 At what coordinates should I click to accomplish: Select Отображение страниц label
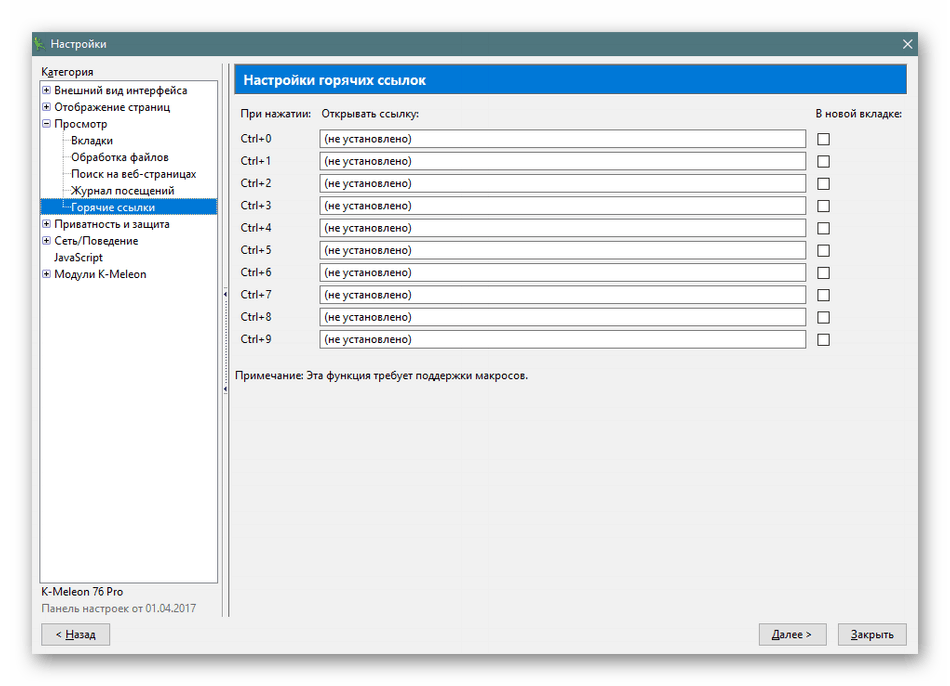[x=112, y=107]
